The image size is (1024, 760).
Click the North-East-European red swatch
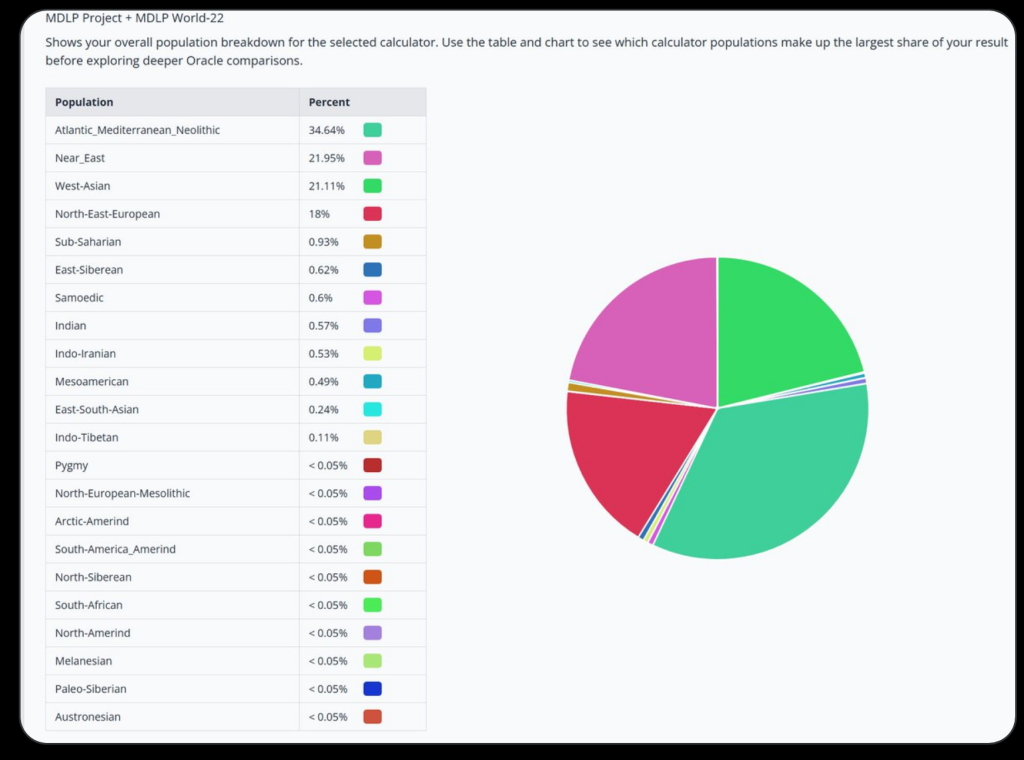pyautogui.click(x=372, y=214)
